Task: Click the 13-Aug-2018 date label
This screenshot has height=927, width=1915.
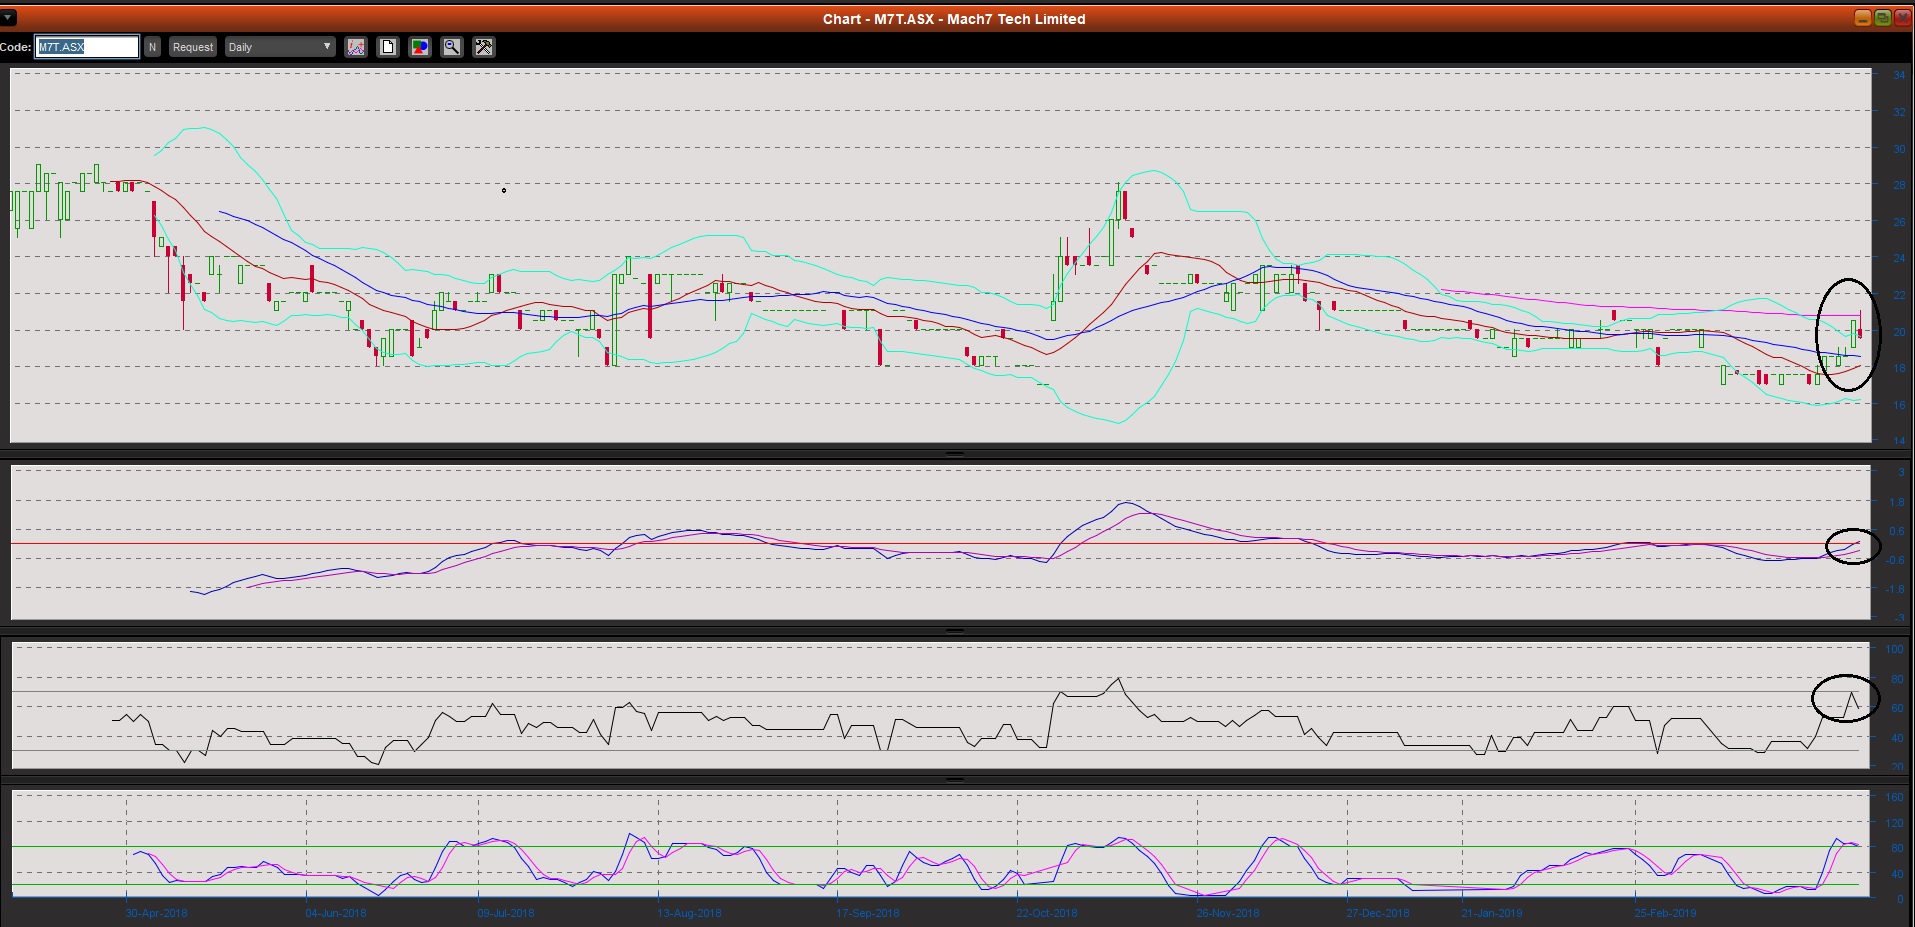Action: (690, 913)
